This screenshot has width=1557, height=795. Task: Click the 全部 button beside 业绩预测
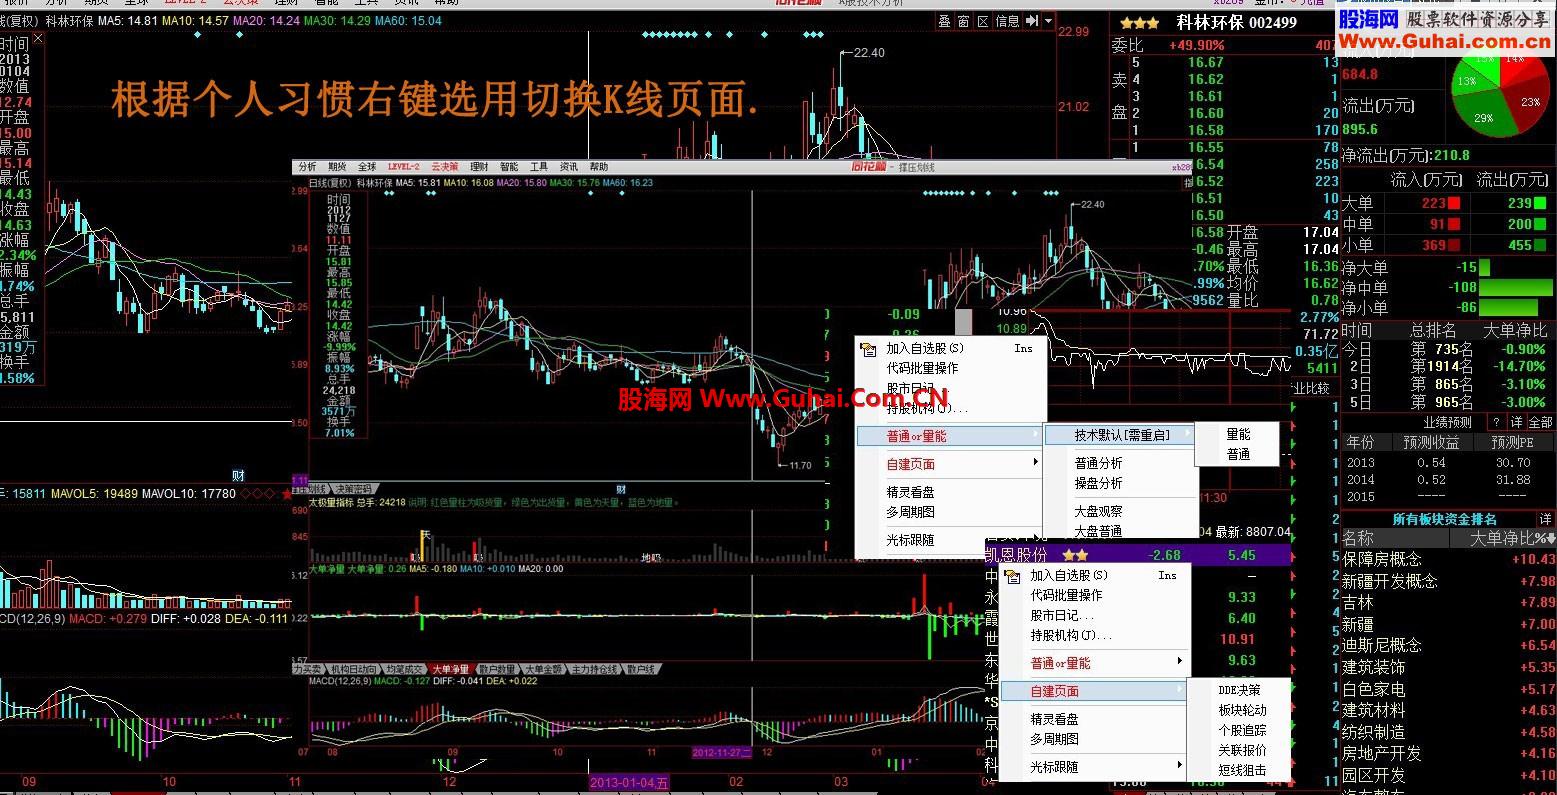1540,422
